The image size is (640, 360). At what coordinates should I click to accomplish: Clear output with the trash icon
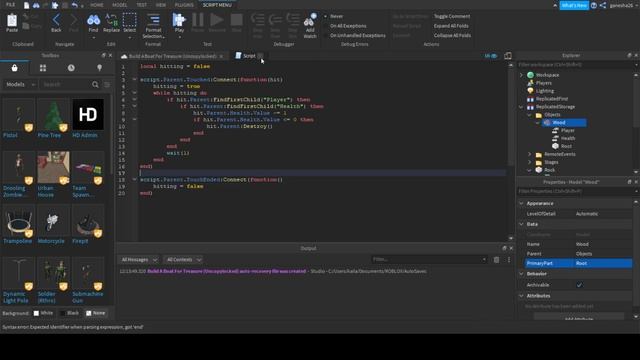pyautogui.click(x=496, y=260)
